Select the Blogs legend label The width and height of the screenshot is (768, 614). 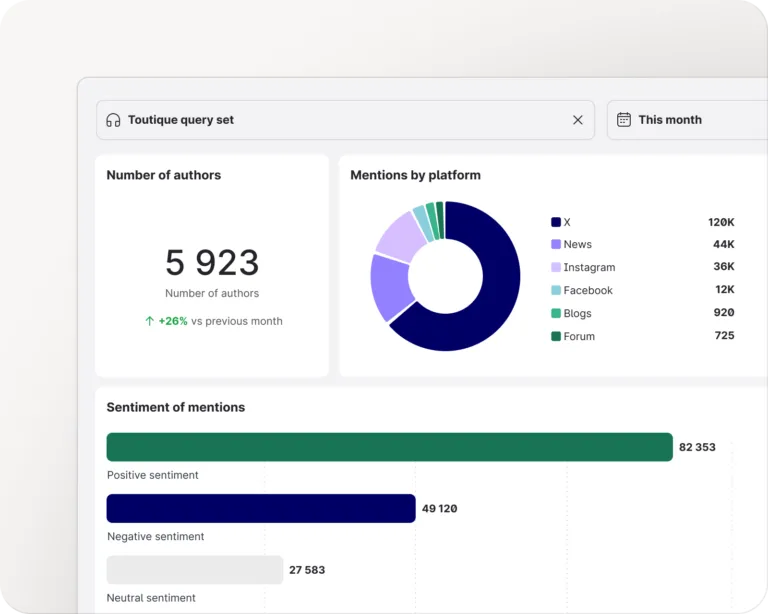577,313
